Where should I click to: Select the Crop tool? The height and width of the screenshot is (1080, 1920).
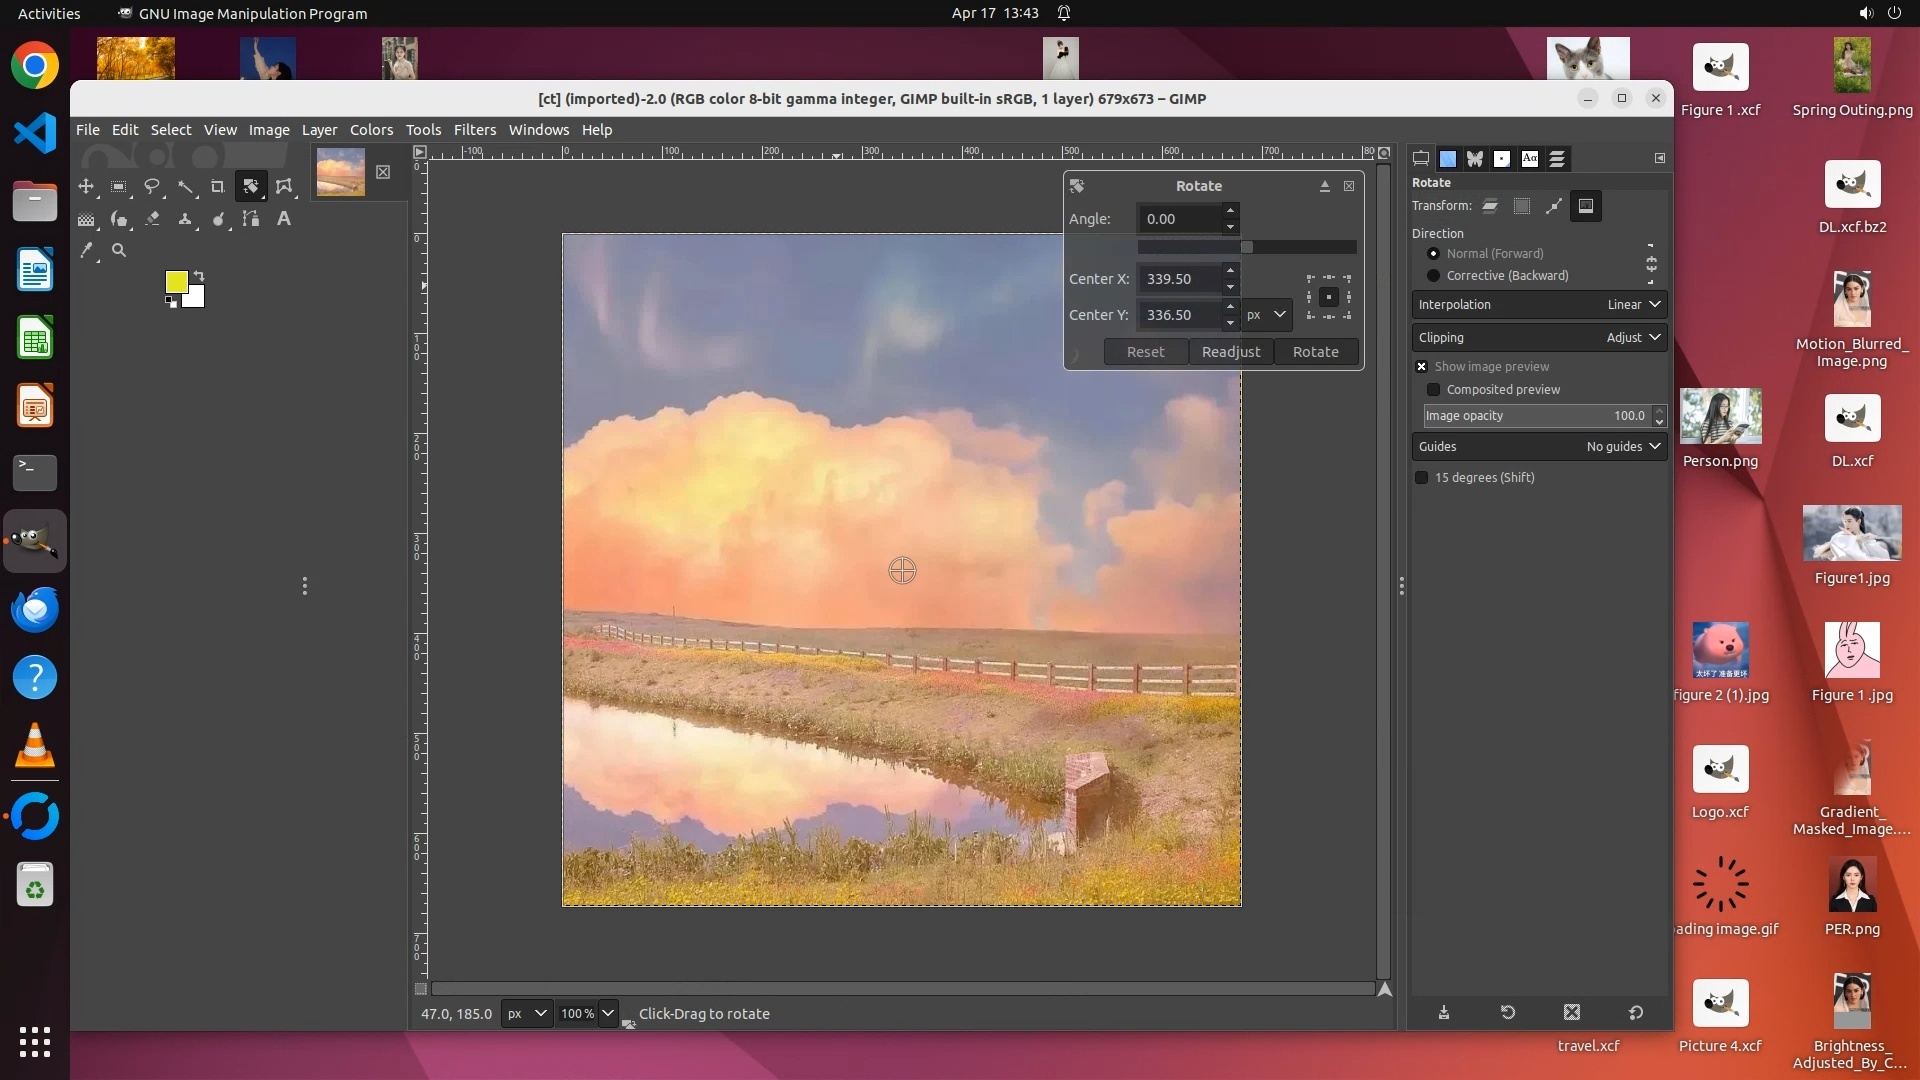click(x=217, y=187)
